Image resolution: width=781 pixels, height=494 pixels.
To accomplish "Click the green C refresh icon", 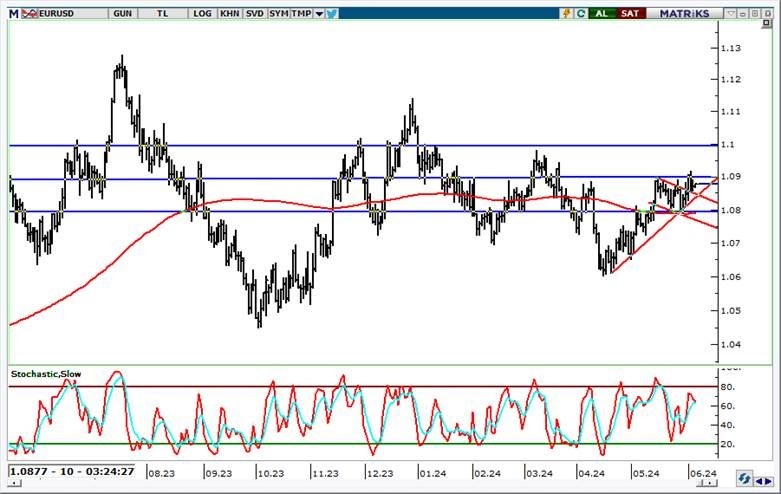I will (x=580, y=13).
